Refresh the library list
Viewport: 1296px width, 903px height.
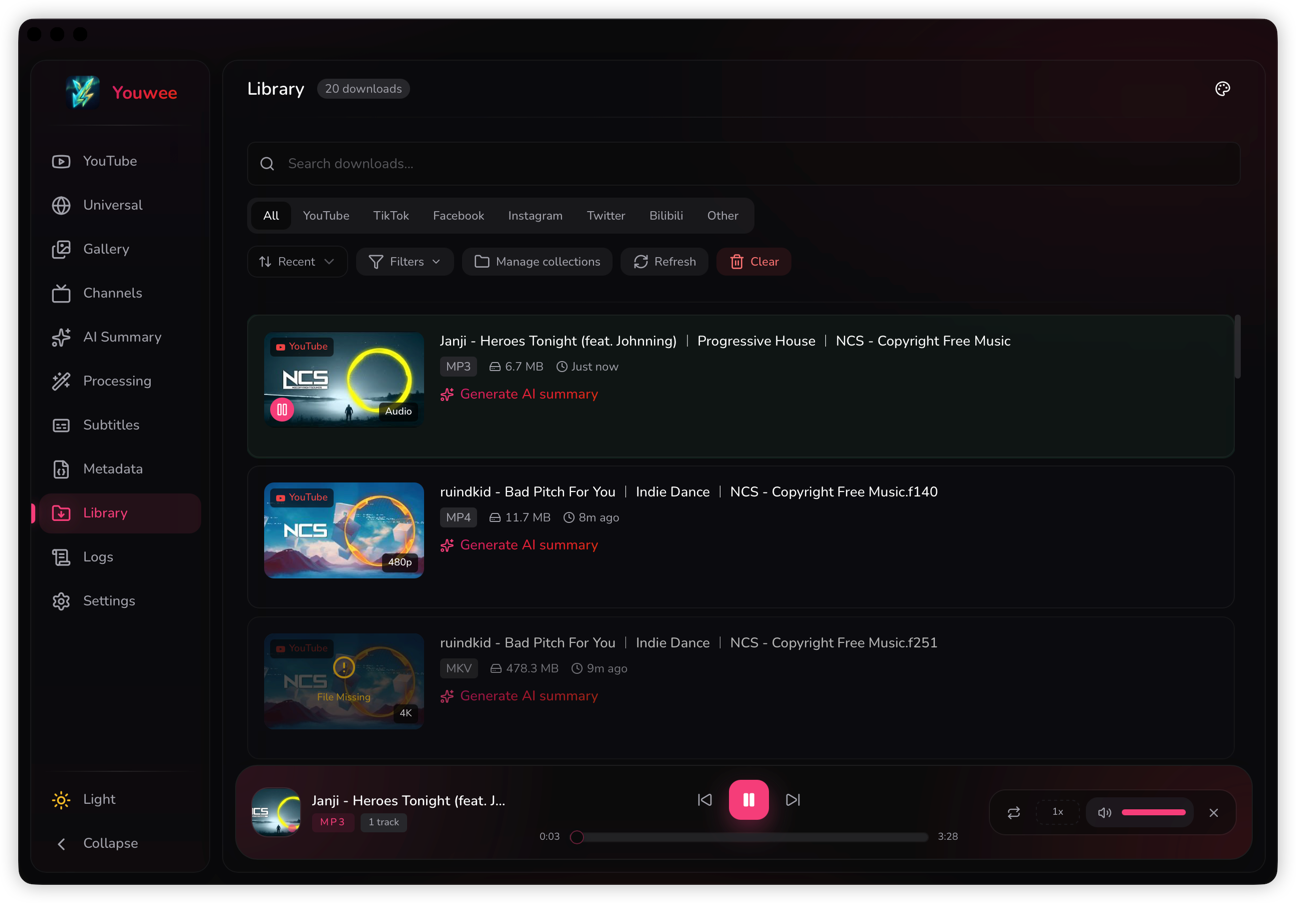(665, 262)
